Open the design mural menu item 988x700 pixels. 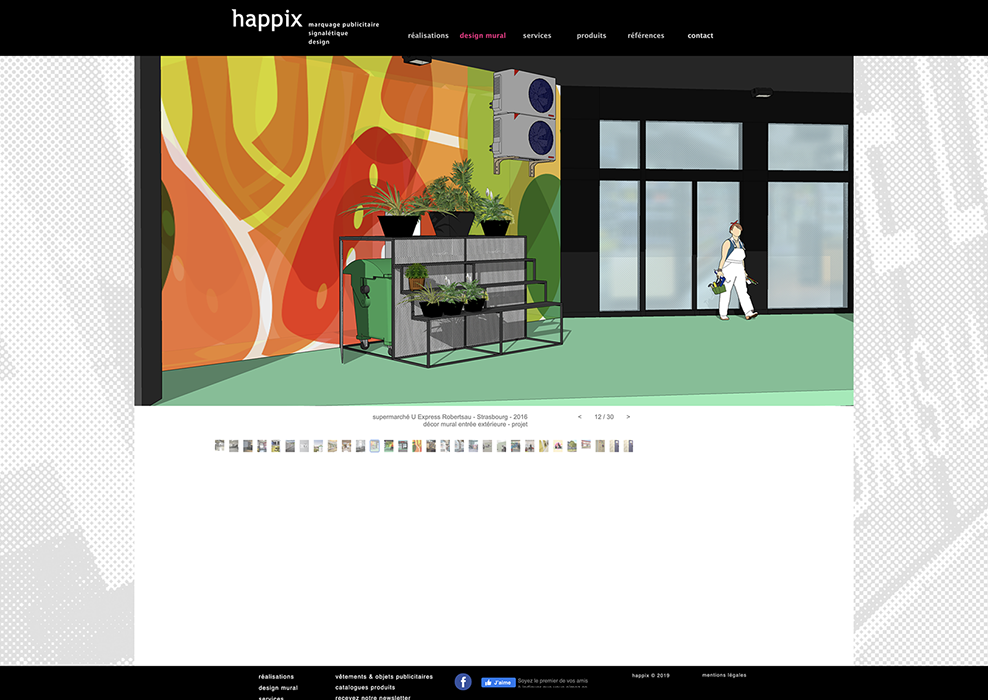482,36
